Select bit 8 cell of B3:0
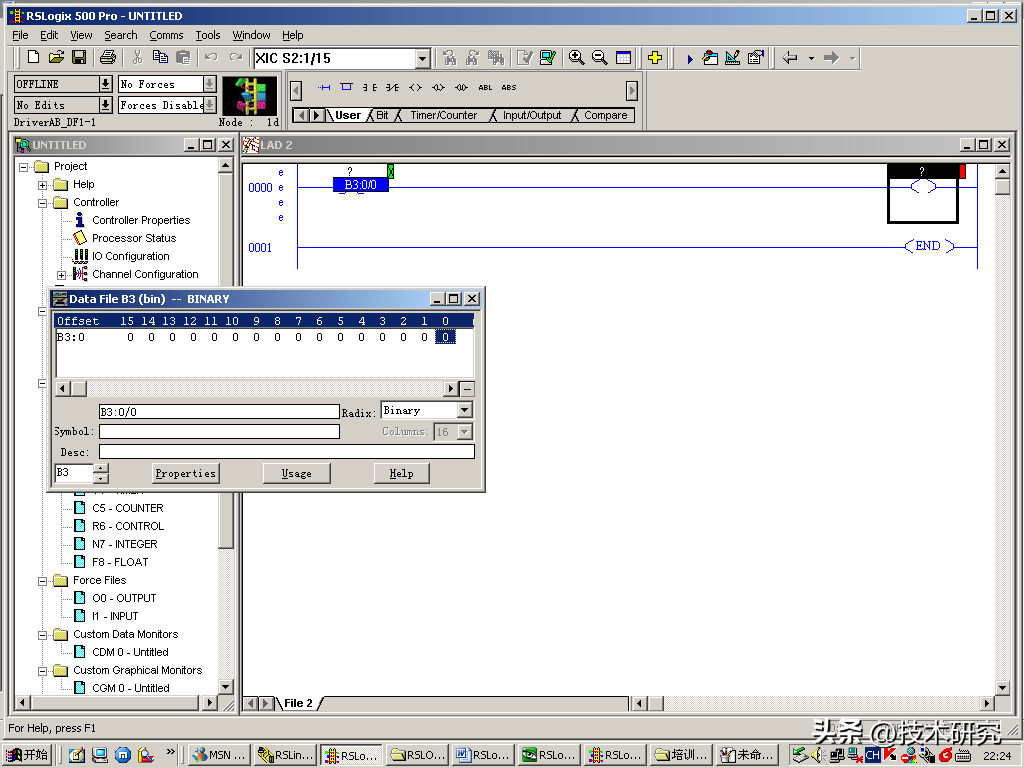This screenshot has height=768, width=1024. [277, 337]
